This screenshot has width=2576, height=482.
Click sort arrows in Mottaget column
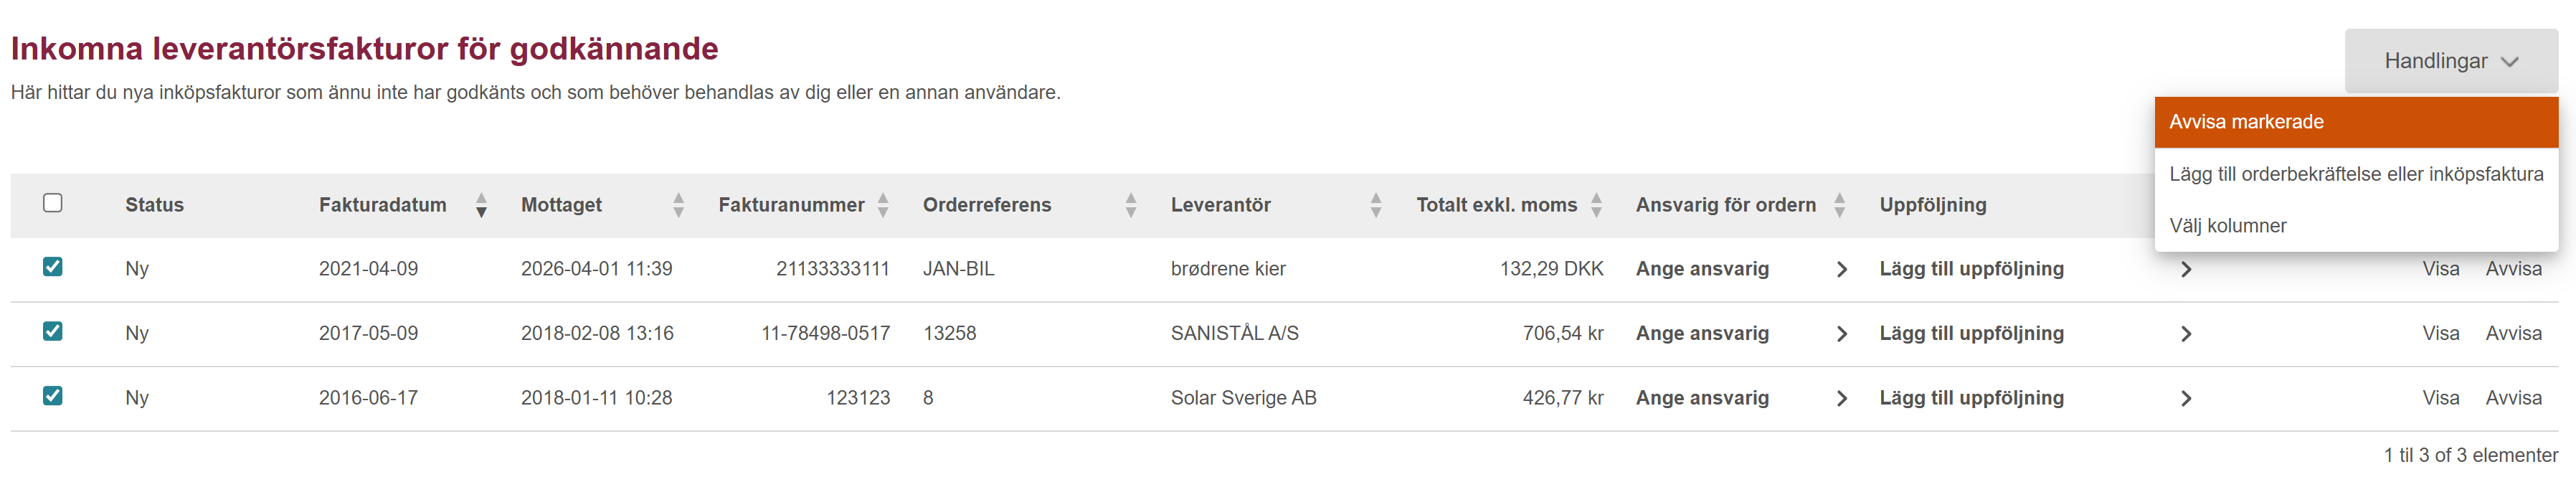pyautogui.click(x=679, y=205)
